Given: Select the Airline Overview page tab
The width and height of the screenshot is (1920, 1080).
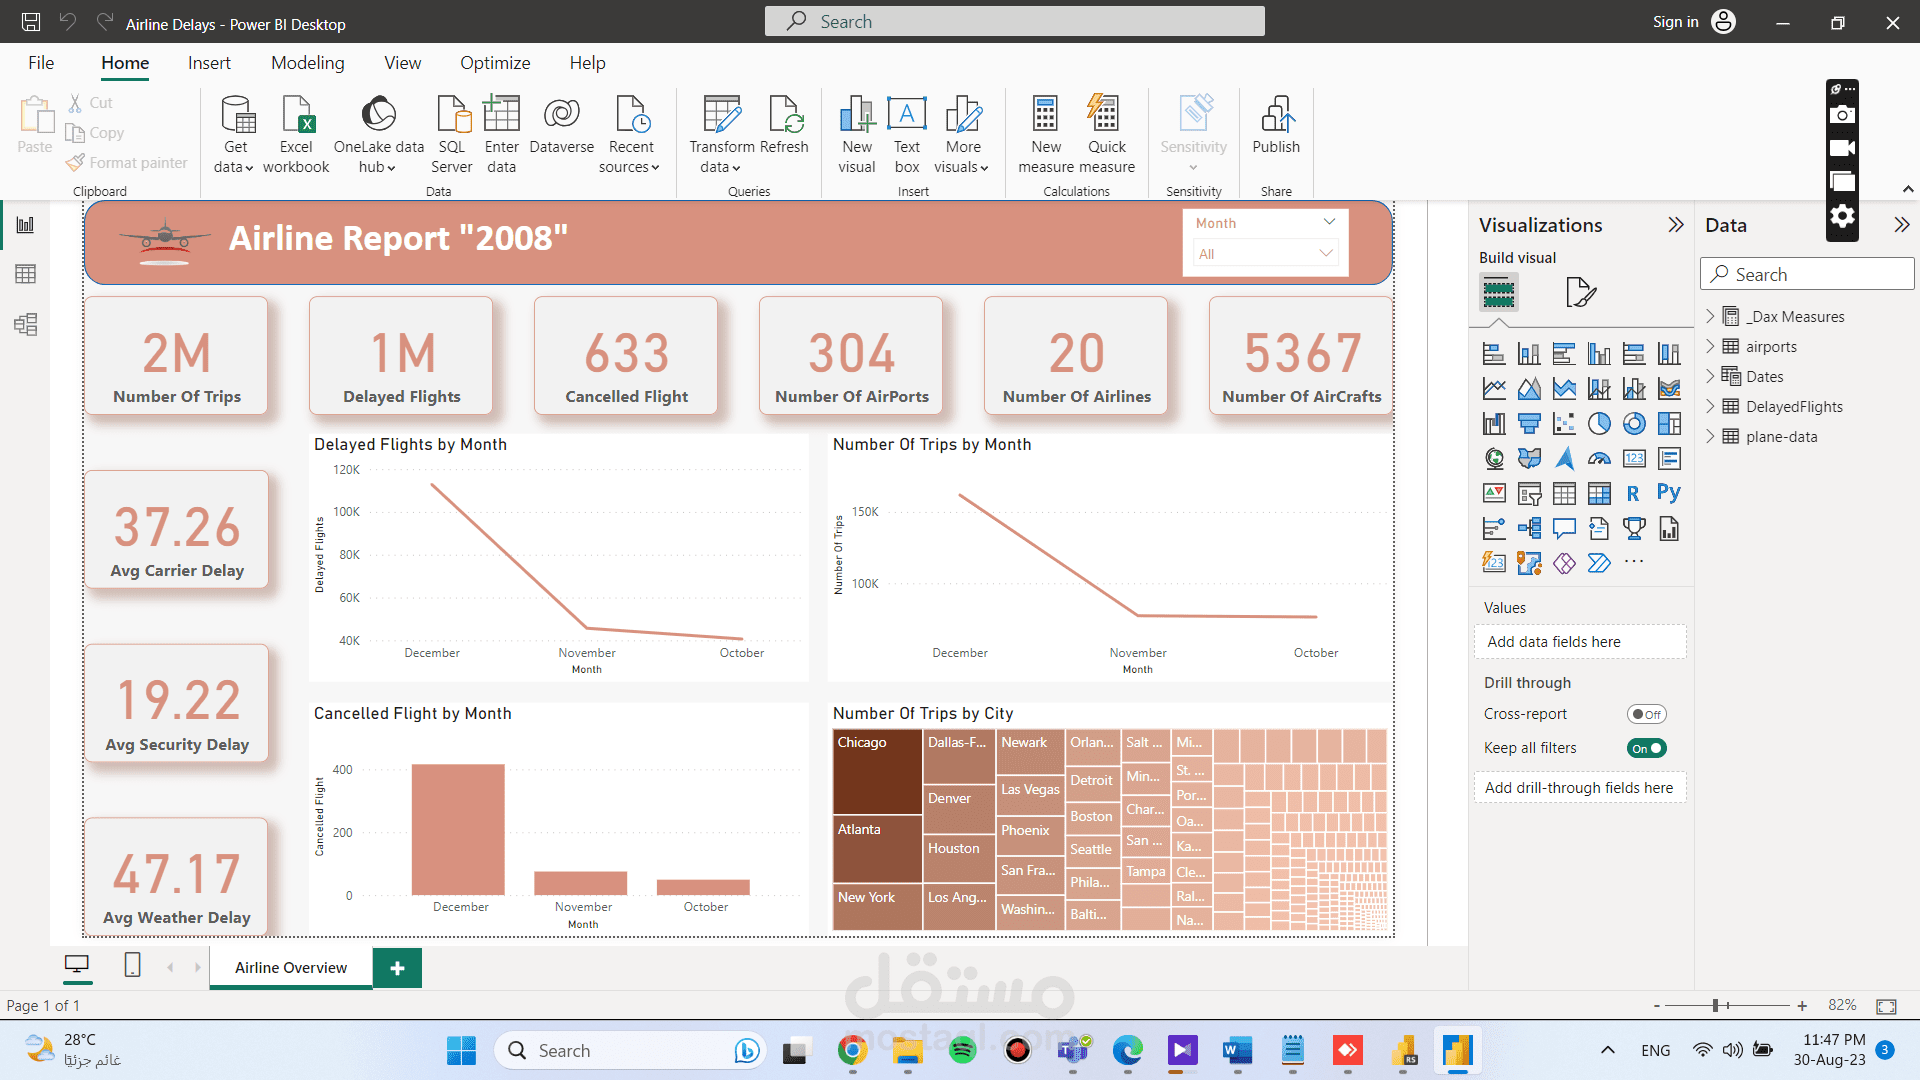Looking at the screenshot, I should 291,967.
